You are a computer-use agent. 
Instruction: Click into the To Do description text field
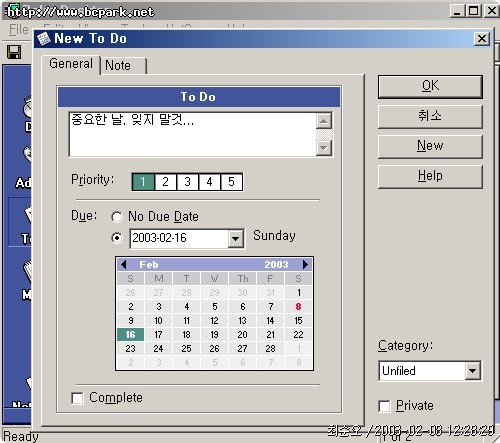(192, 134)
